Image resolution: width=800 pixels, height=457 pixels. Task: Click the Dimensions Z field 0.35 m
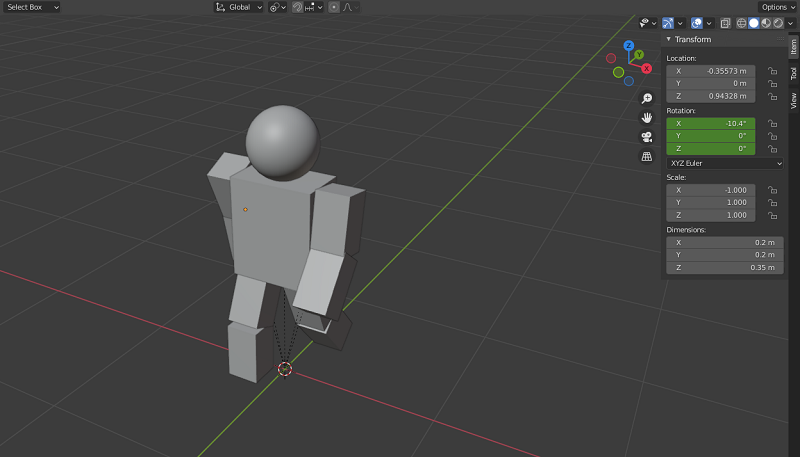pos(725,267)
